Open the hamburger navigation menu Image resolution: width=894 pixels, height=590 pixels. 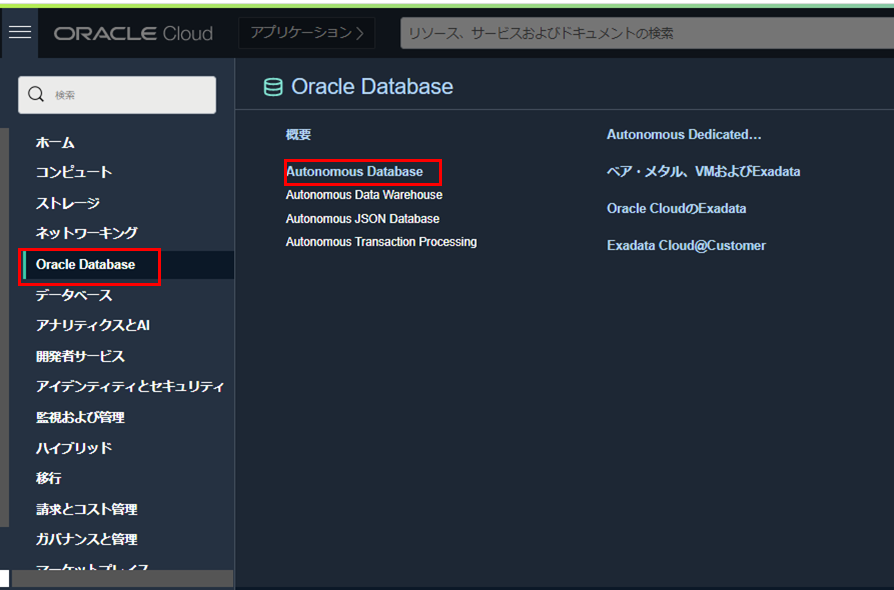(20, 32)
